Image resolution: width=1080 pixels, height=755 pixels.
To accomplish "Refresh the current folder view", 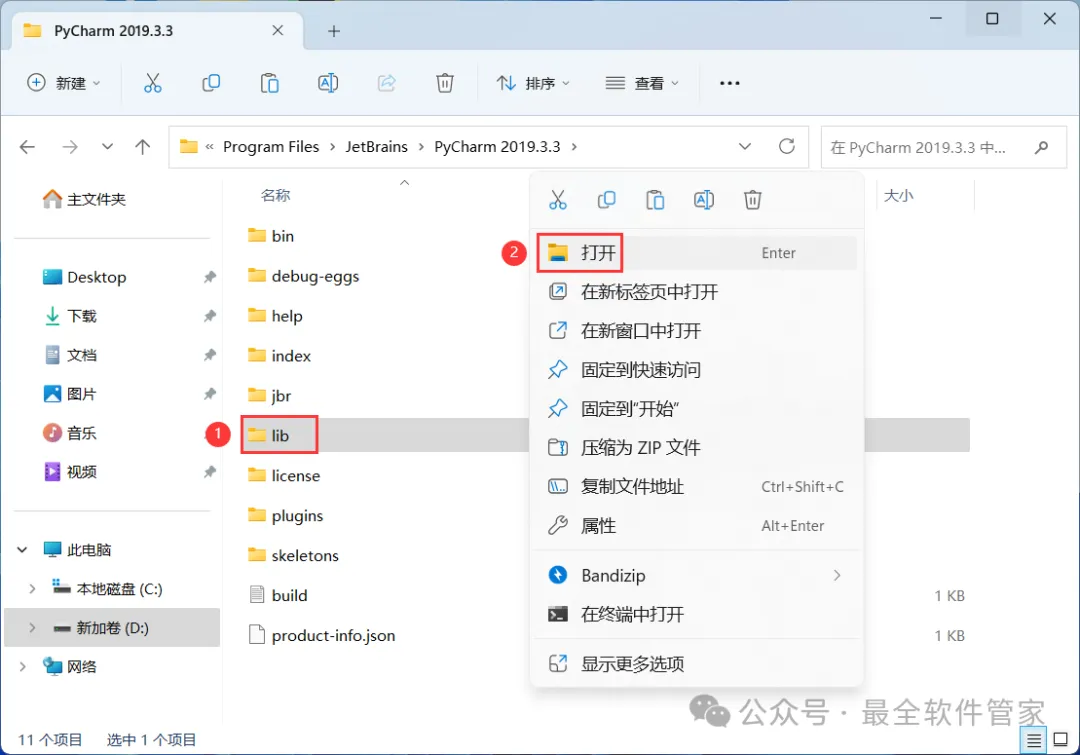I will point(787,146).
